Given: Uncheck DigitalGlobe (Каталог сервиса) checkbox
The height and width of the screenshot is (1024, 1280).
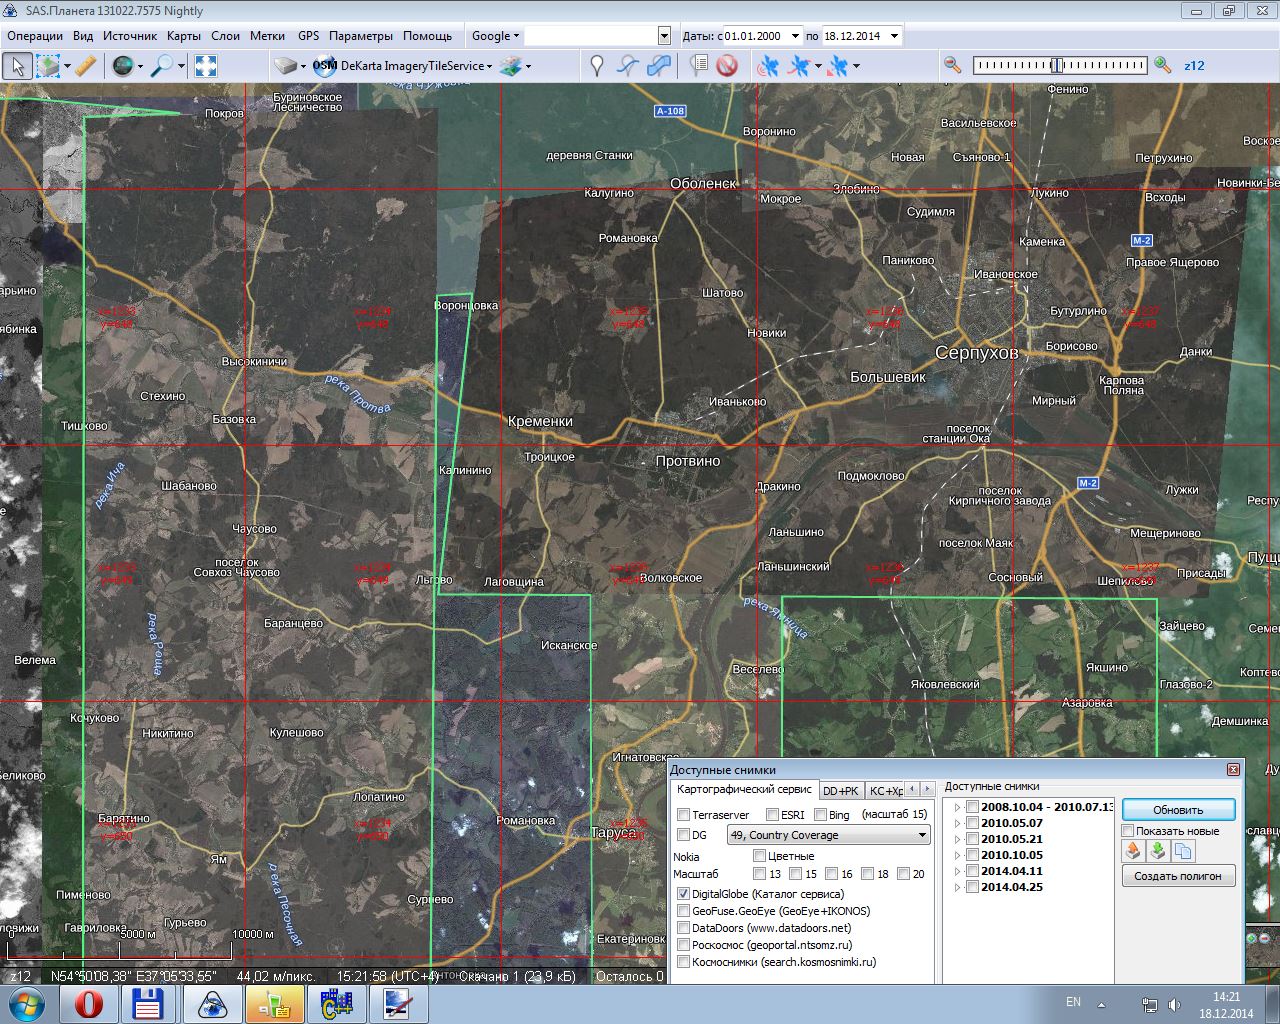Looking at the screenshot, I should tap(684, 894).
